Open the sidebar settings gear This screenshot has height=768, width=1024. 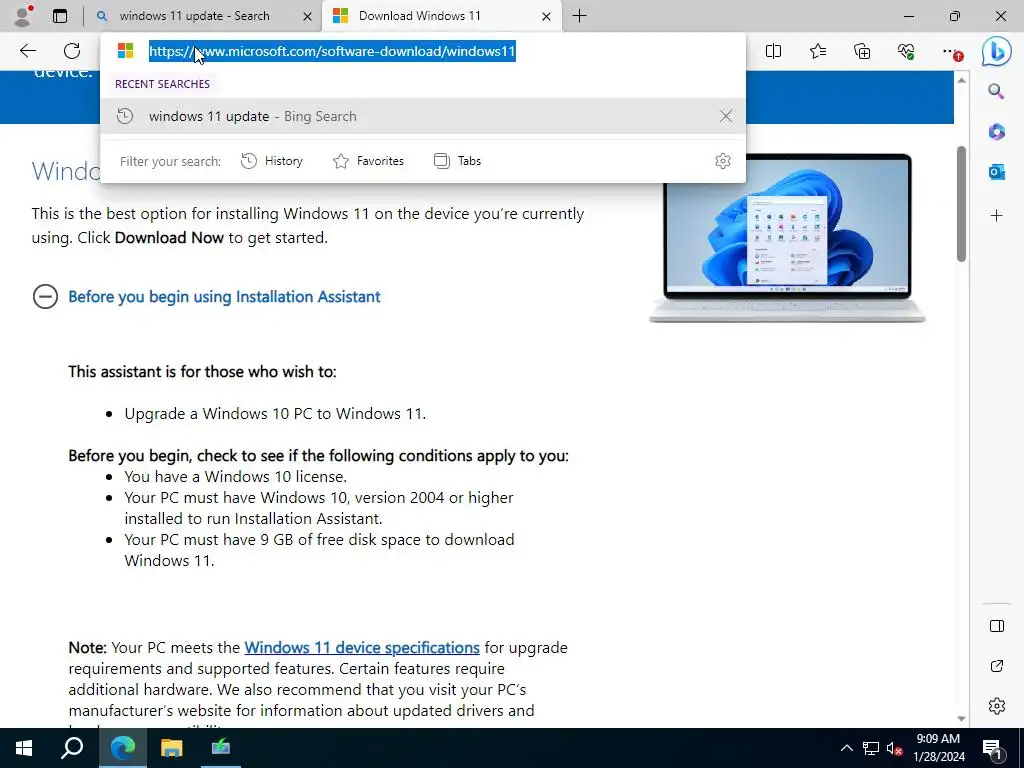(997, 706)
